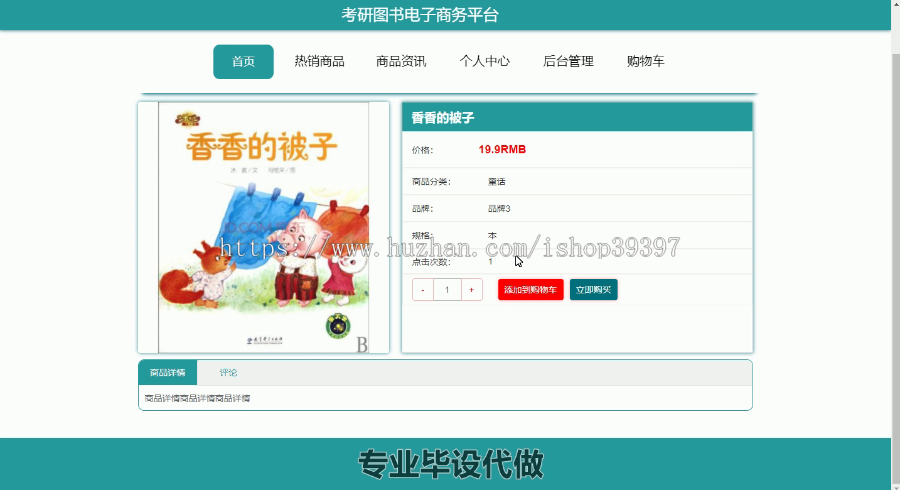Click the 香香的被子 book cover image
Viewport: 900px width, 490px height.
[263, 227]
